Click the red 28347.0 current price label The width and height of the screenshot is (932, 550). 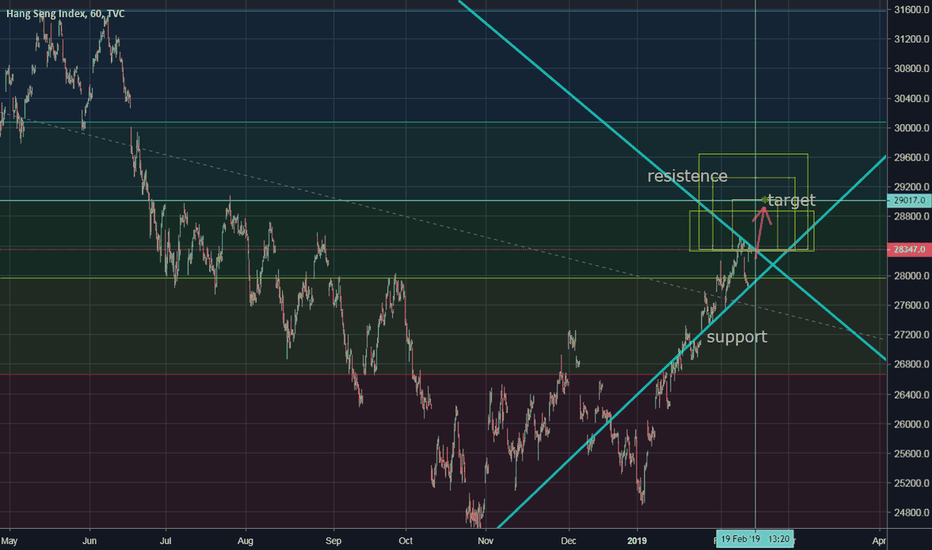point(909,250)
